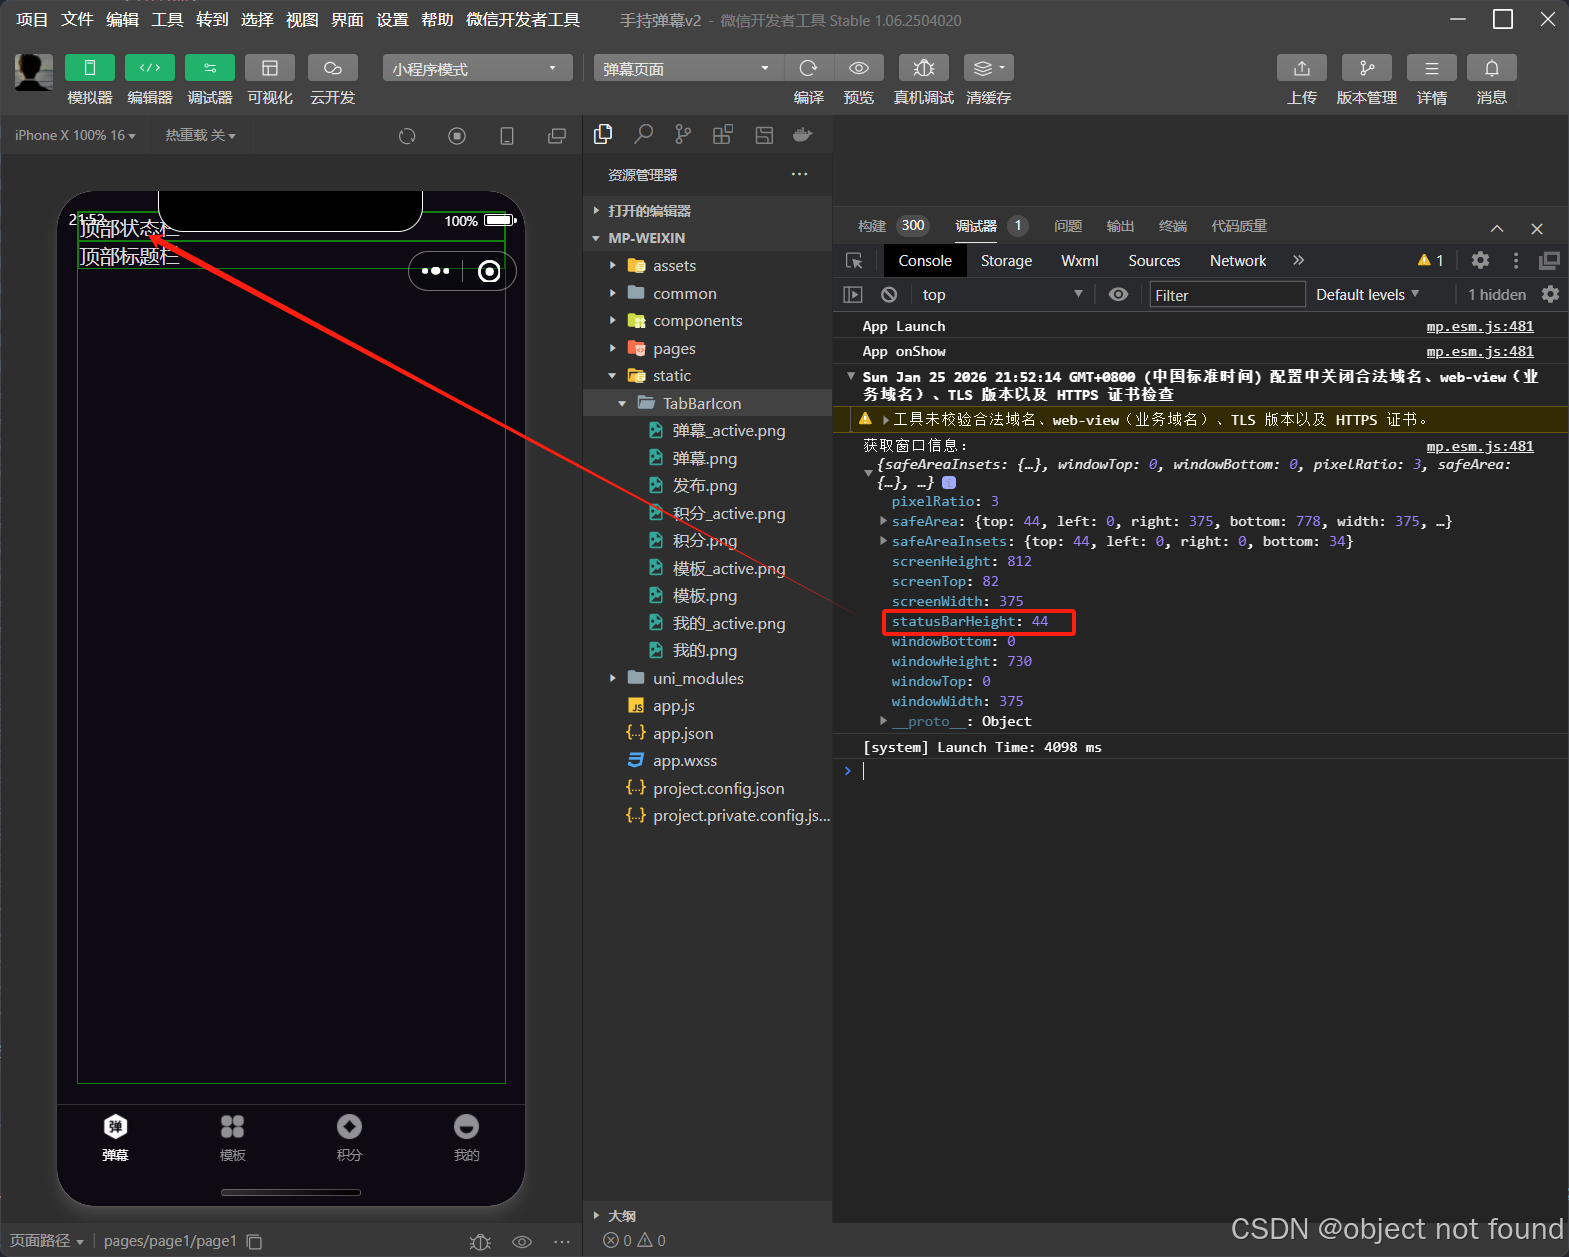Click the console Filter input field

1227,295
